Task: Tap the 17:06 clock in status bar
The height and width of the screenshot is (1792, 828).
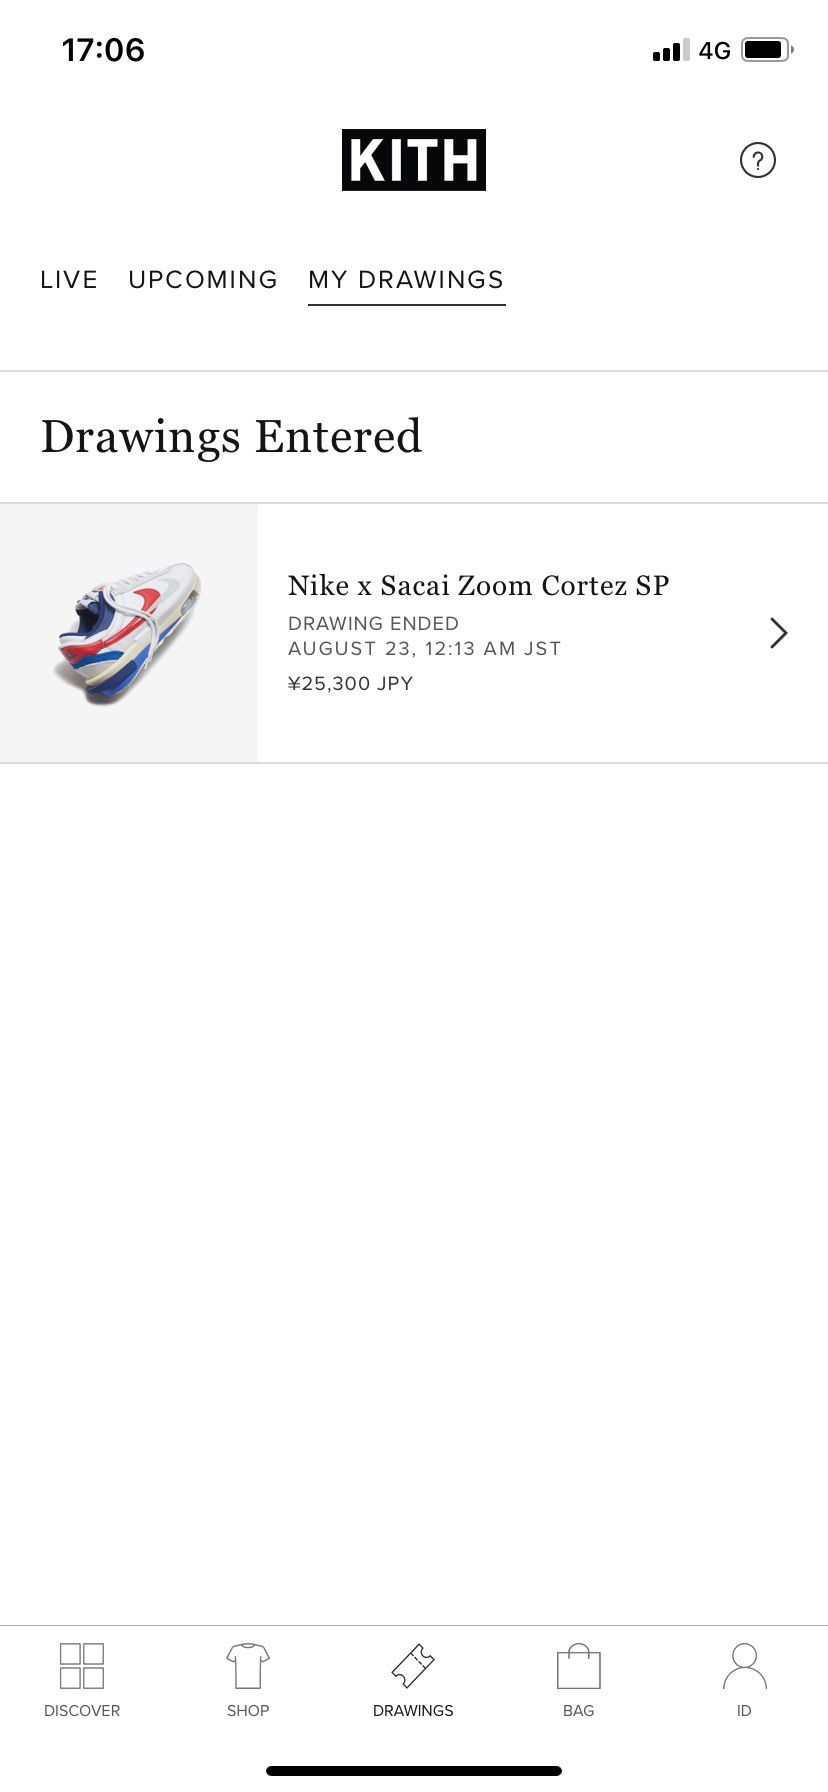Action: tap(103, 50)
